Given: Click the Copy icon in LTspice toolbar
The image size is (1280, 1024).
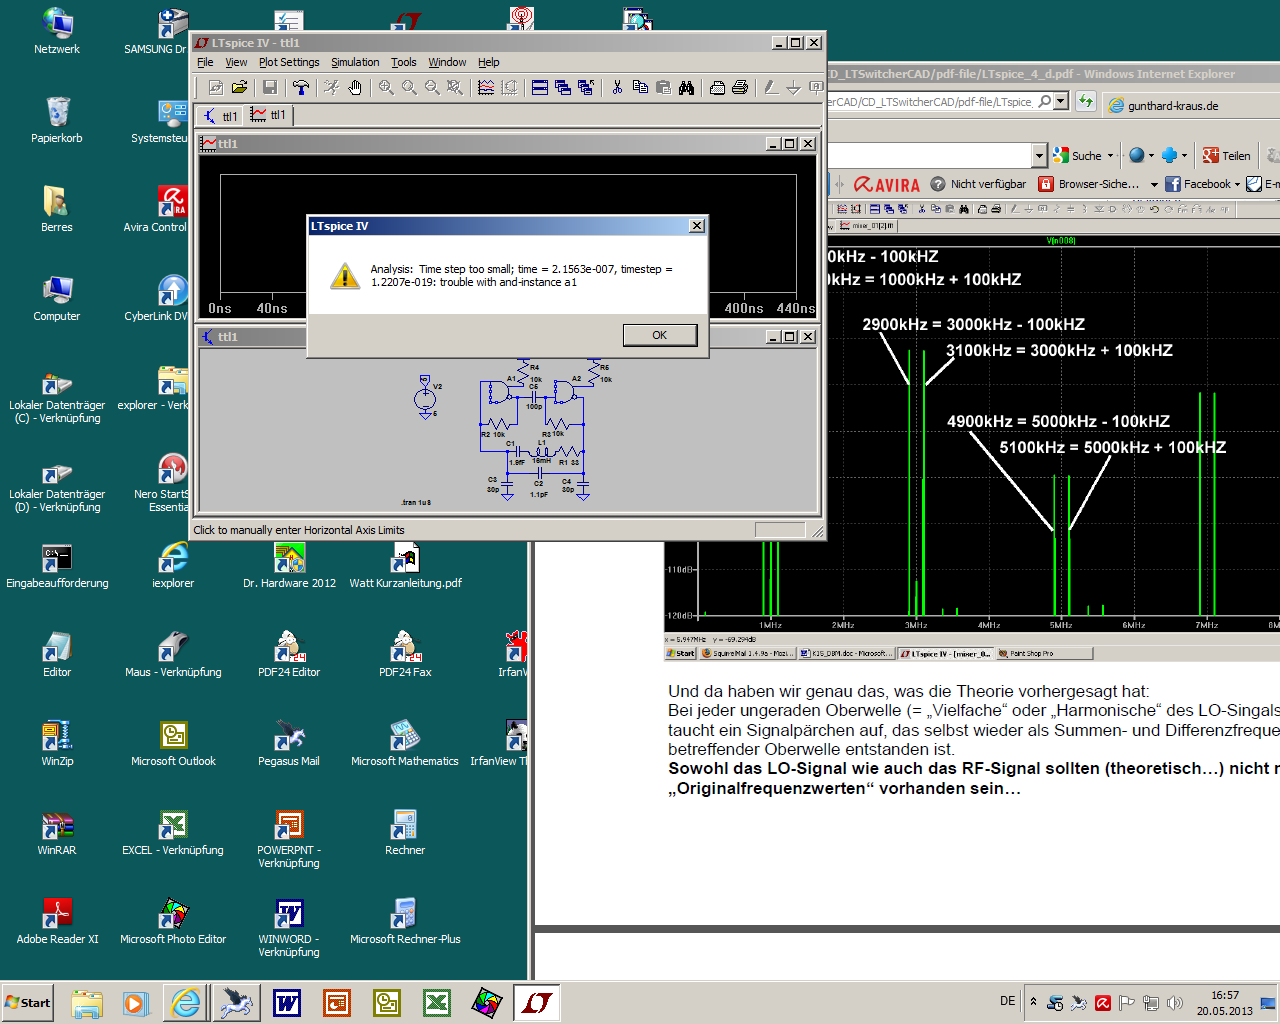Looking at the screenshot, I should 640,88.
